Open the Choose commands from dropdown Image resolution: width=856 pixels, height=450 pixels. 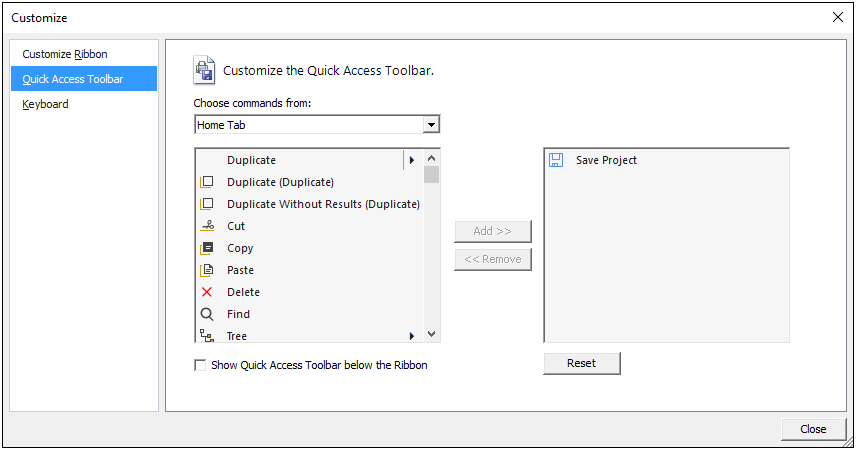click(431, 125)
